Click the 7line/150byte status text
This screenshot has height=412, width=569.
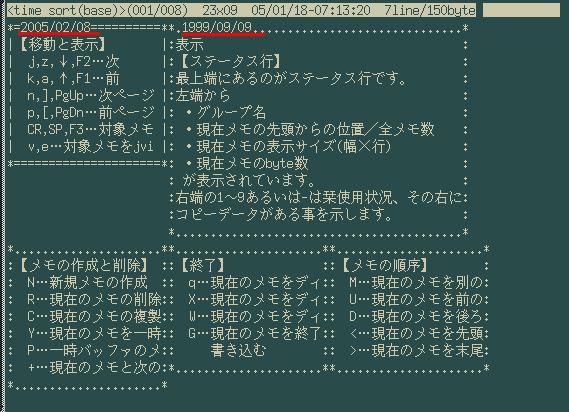pyautogui.click(x=430, y=10)
